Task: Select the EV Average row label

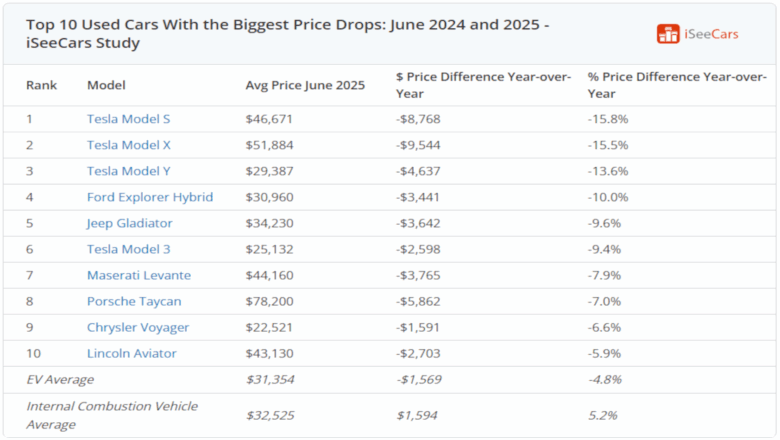Action: 60,379
